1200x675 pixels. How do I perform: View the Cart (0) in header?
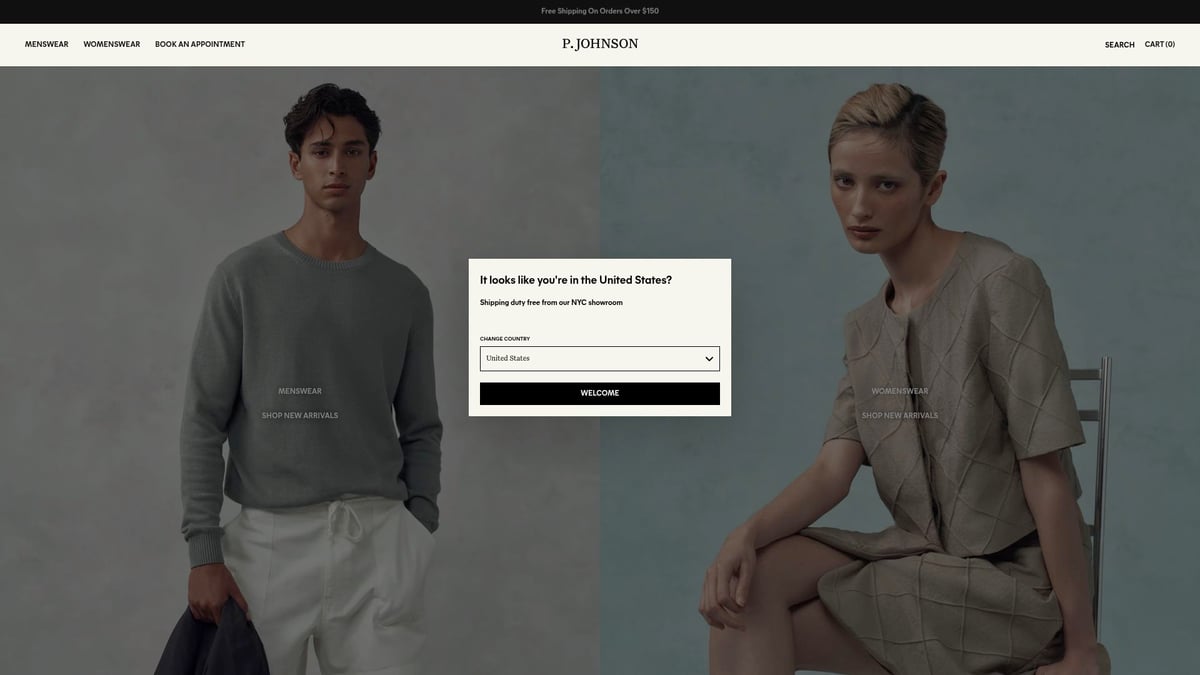click(1160, 45)
